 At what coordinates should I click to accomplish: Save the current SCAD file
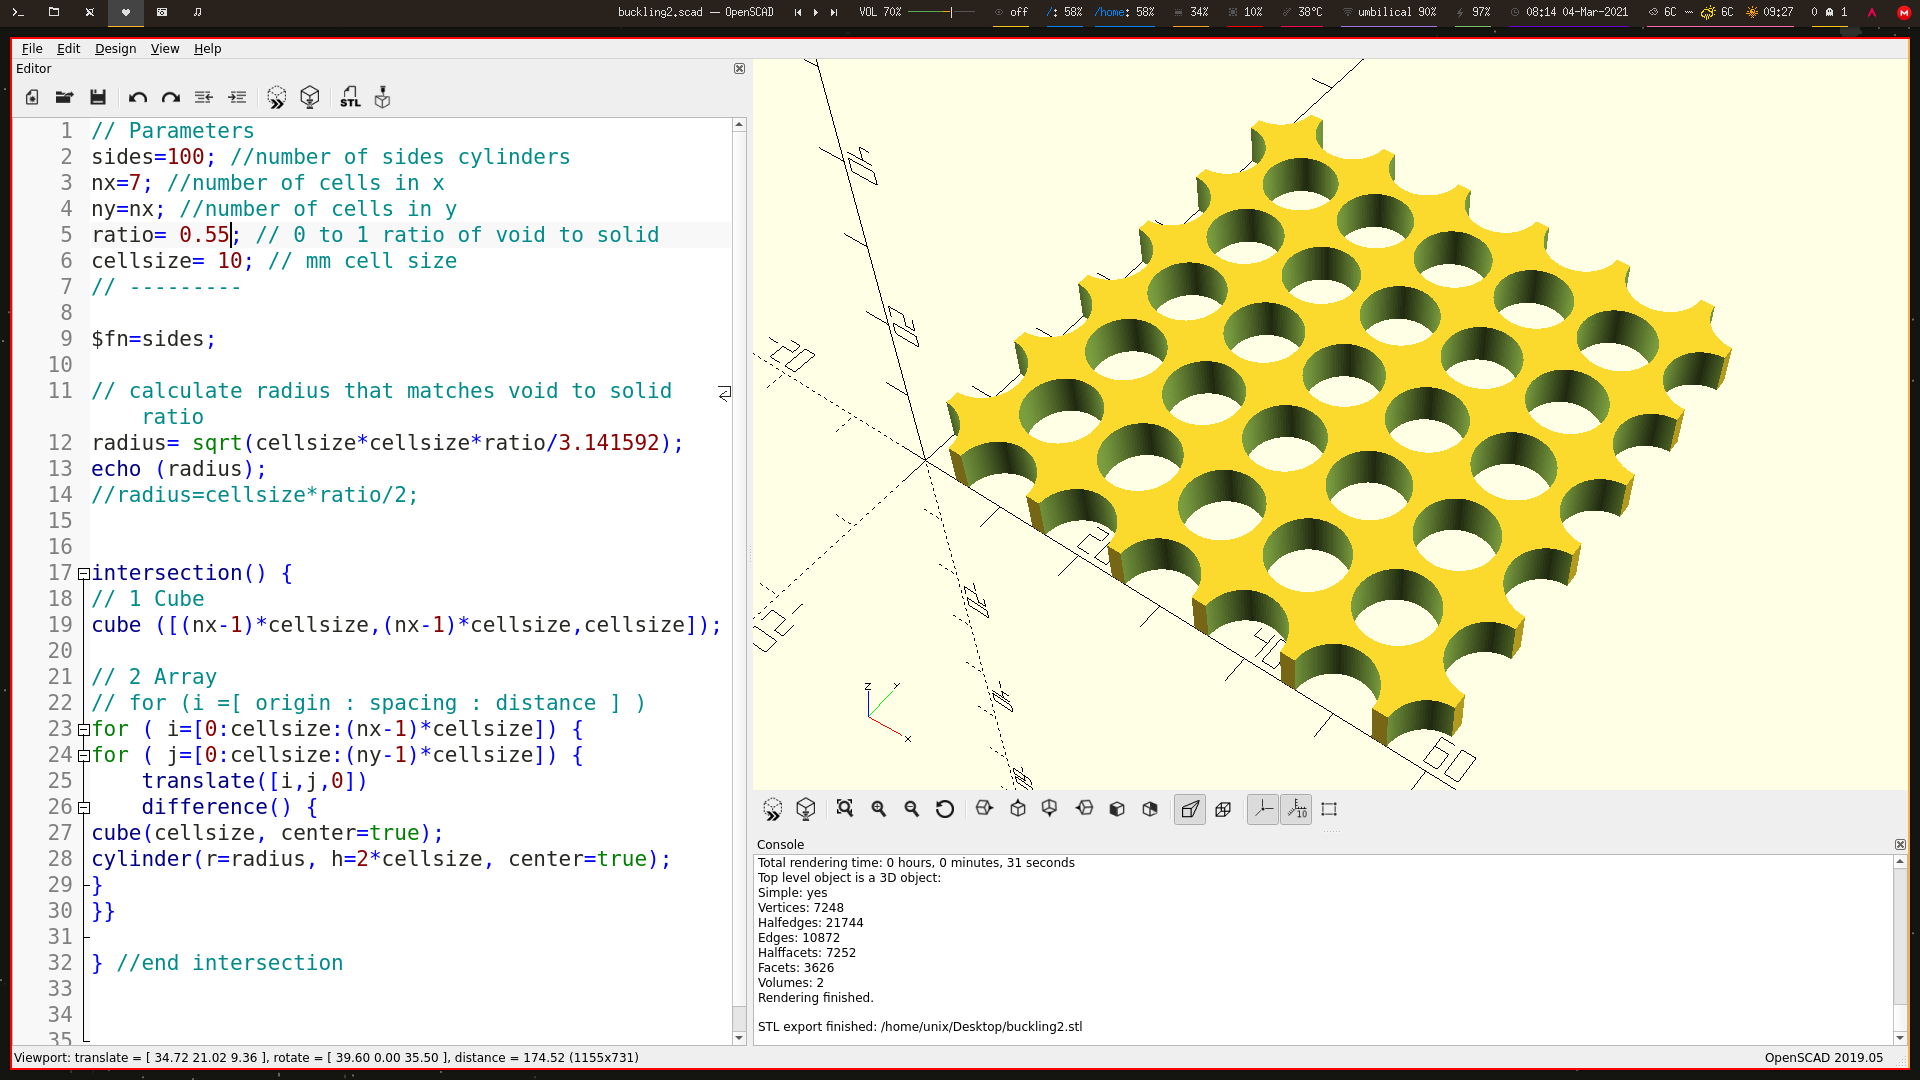98,97
